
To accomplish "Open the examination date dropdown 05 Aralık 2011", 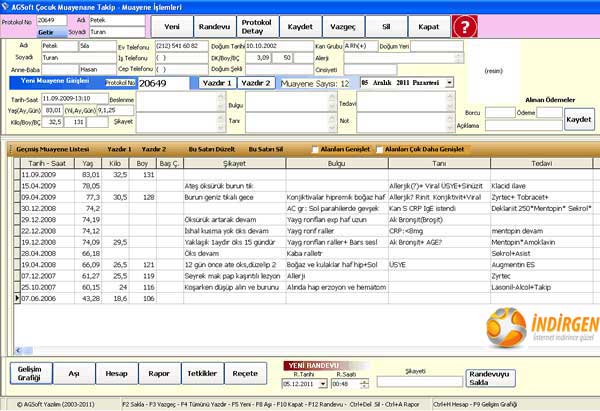I will (448, 82).
